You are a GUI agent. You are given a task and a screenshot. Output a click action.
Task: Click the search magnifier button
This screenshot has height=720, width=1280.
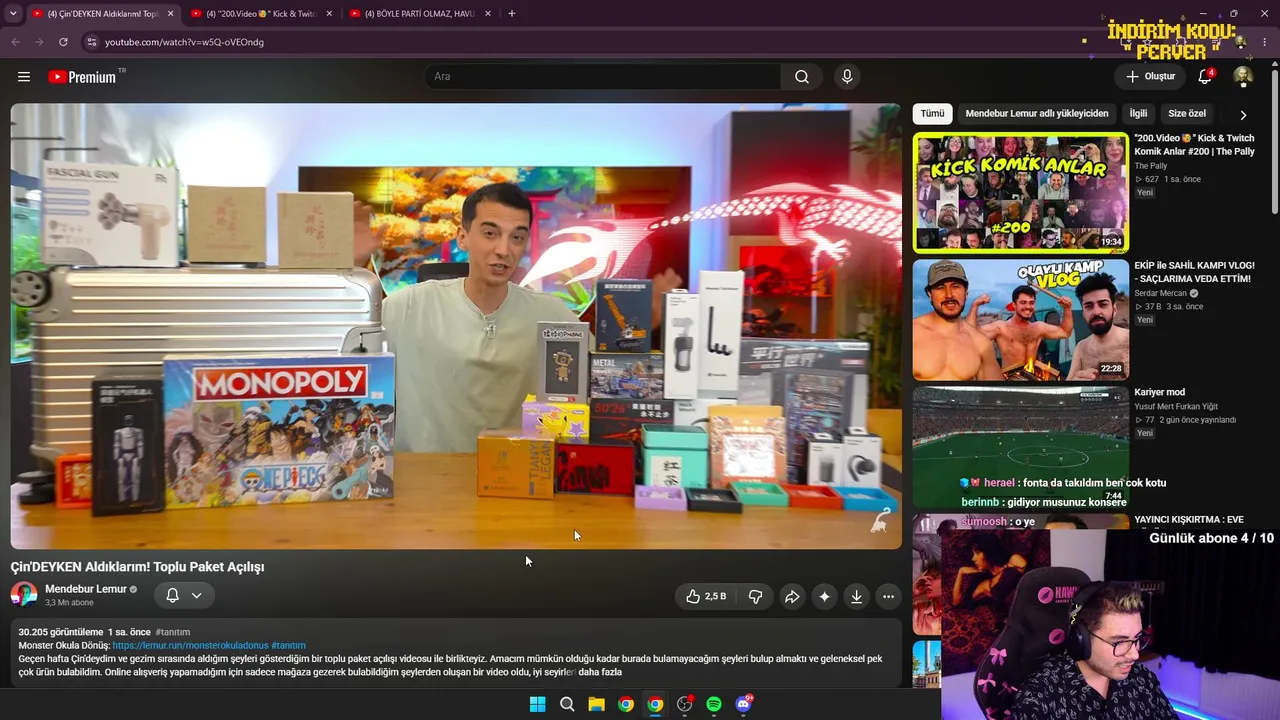coord(802,77)
